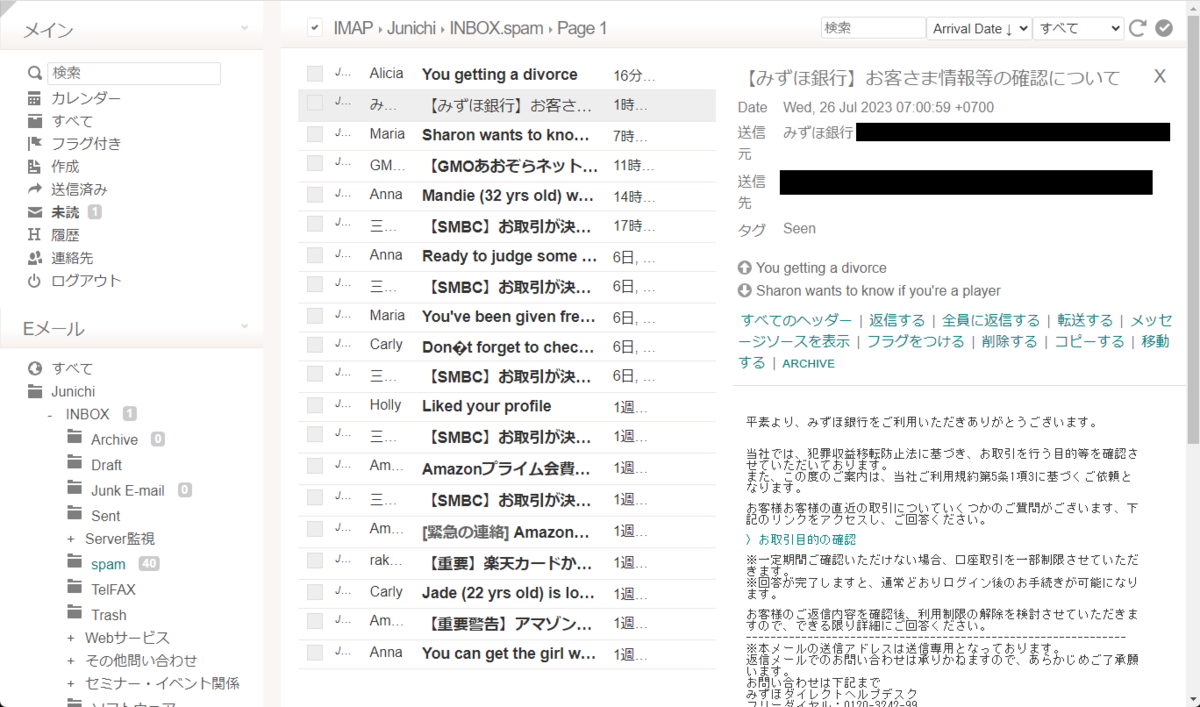The image size is (1200, 707).
Task: Click the flag icon beside フラグ付き
Action: (34, 144)
